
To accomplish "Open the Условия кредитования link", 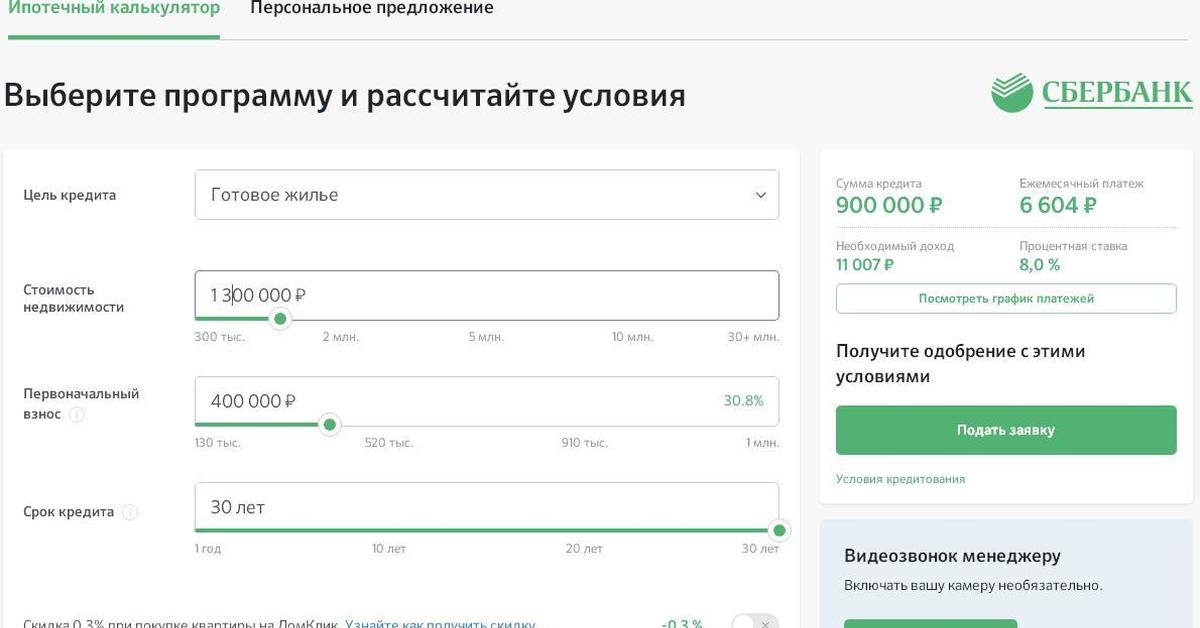I will point(900,479).
